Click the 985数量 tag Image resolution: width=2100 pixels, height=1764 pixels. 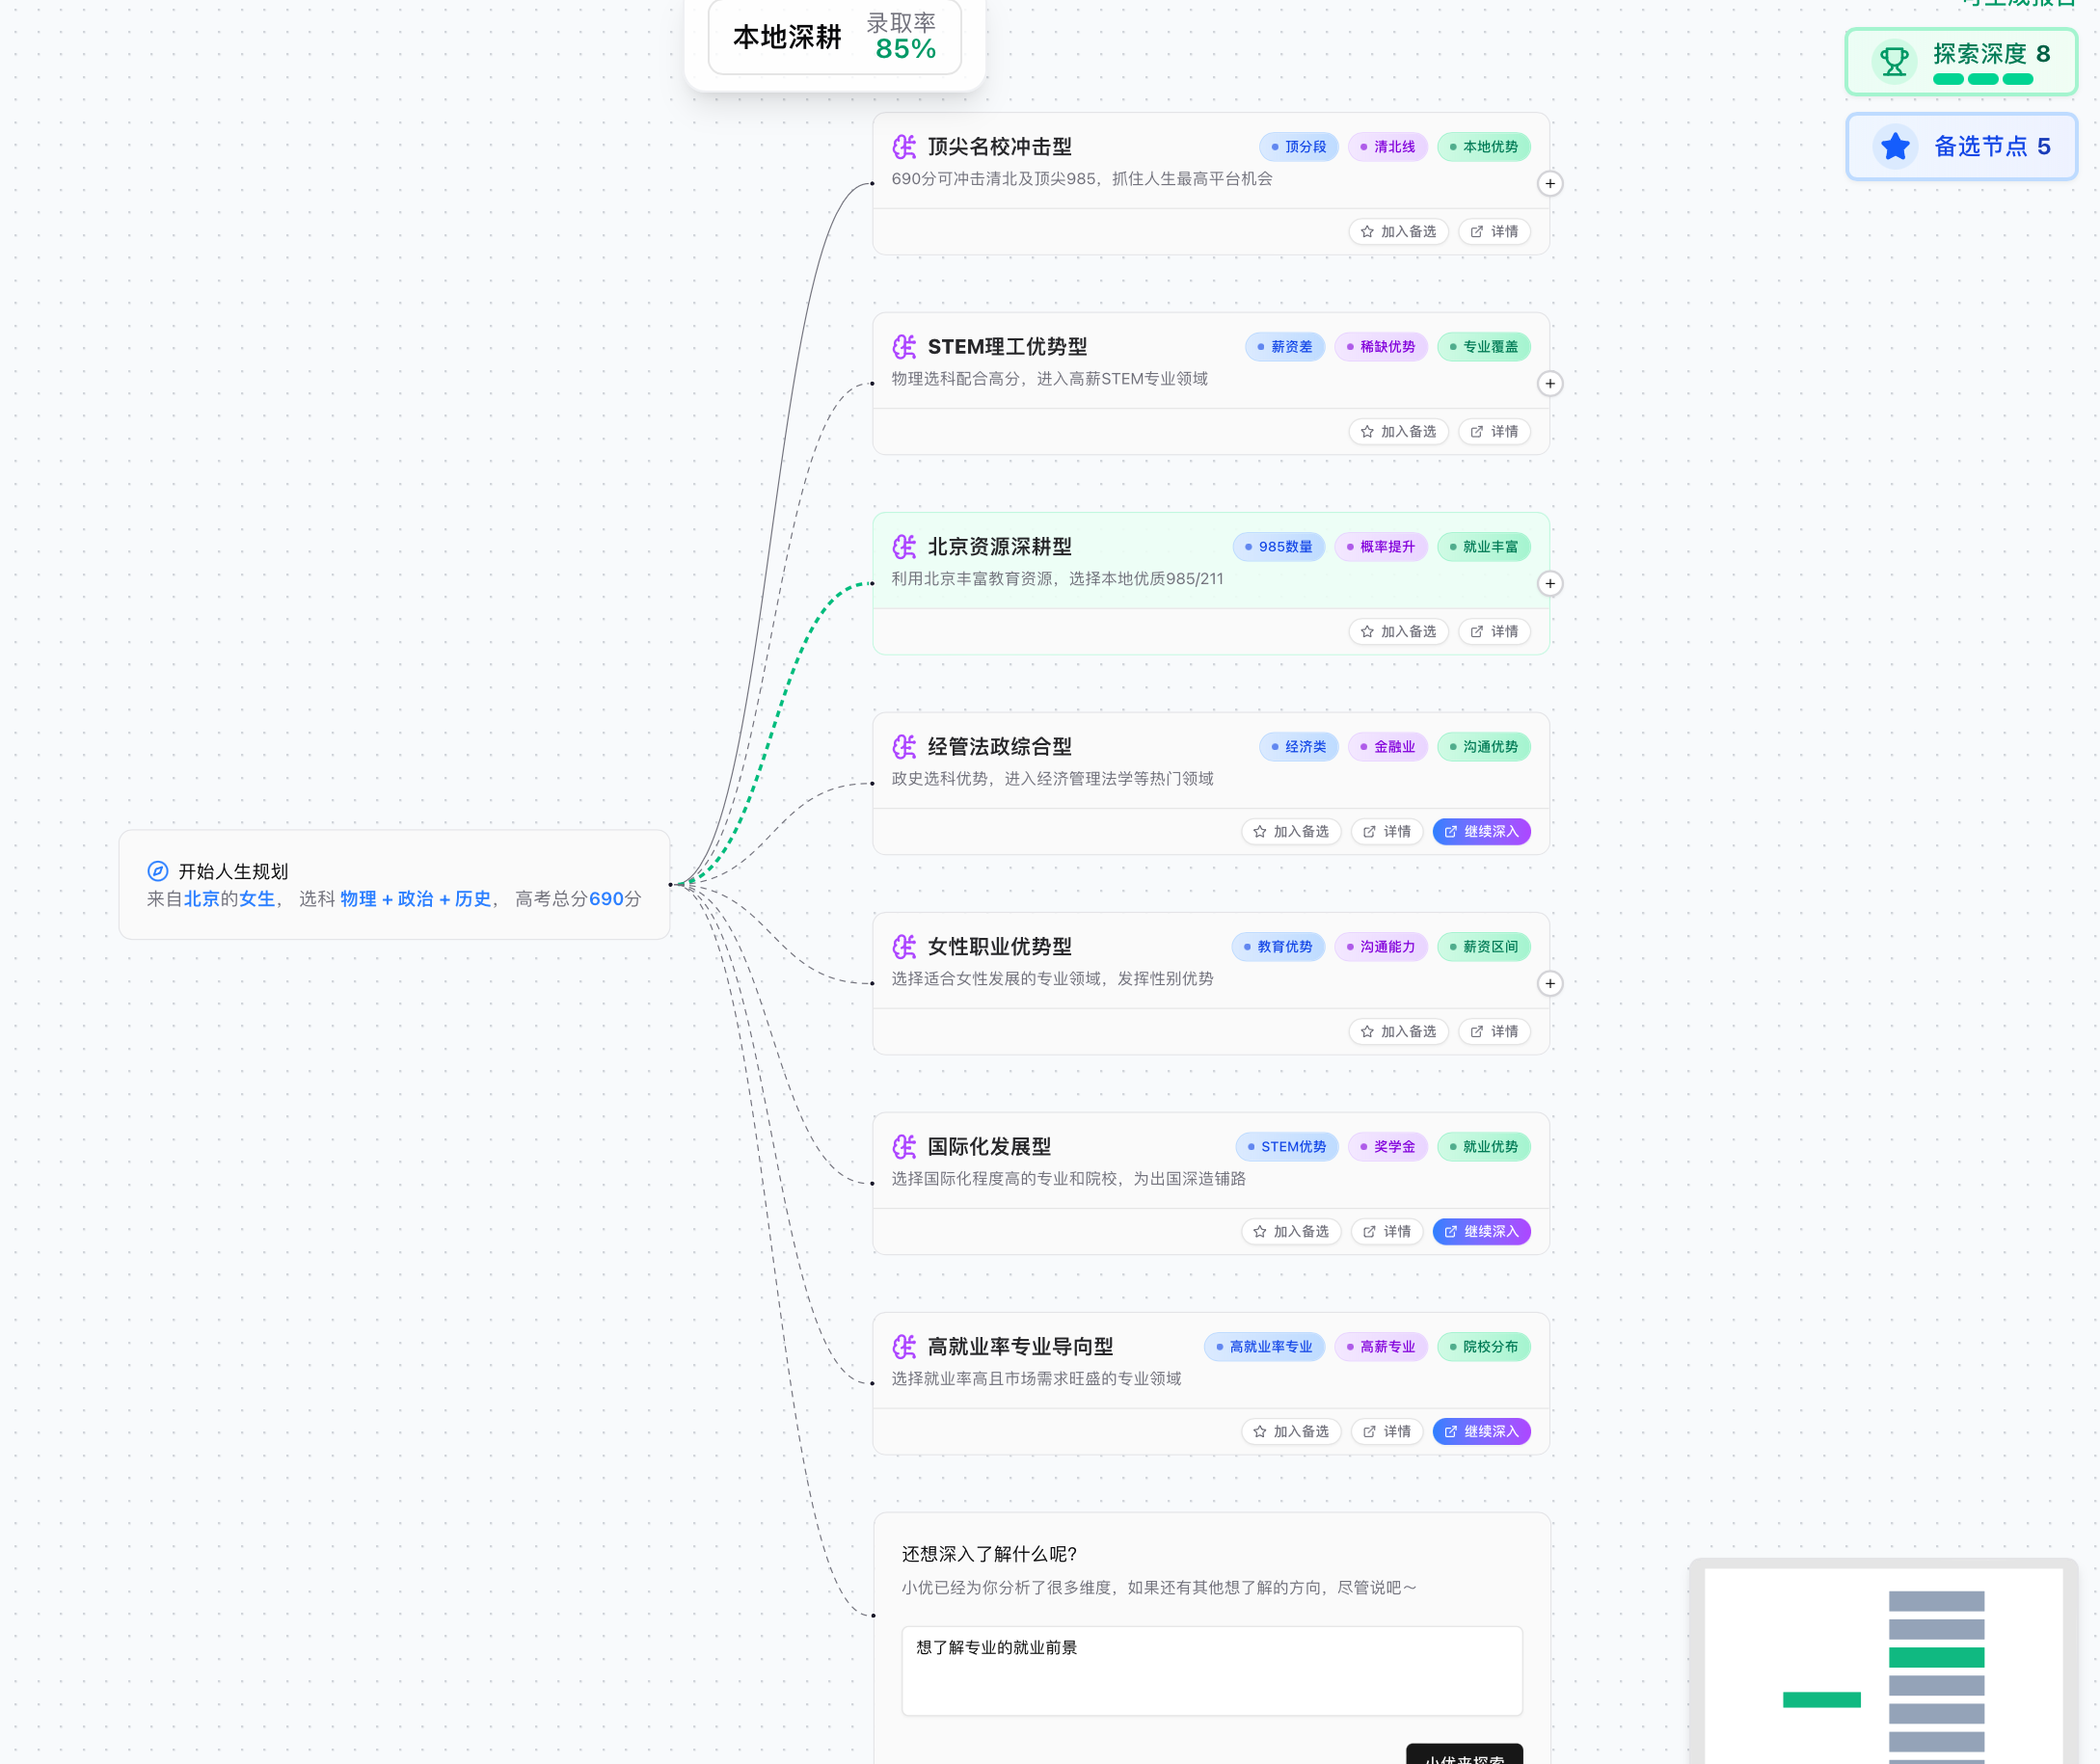(x=1278, y=547)
